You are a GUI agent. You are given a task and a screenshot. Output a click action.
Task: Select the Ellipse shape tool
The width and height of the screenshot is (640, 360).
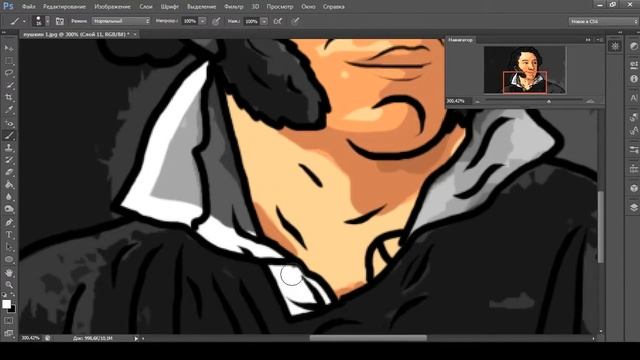9,260
